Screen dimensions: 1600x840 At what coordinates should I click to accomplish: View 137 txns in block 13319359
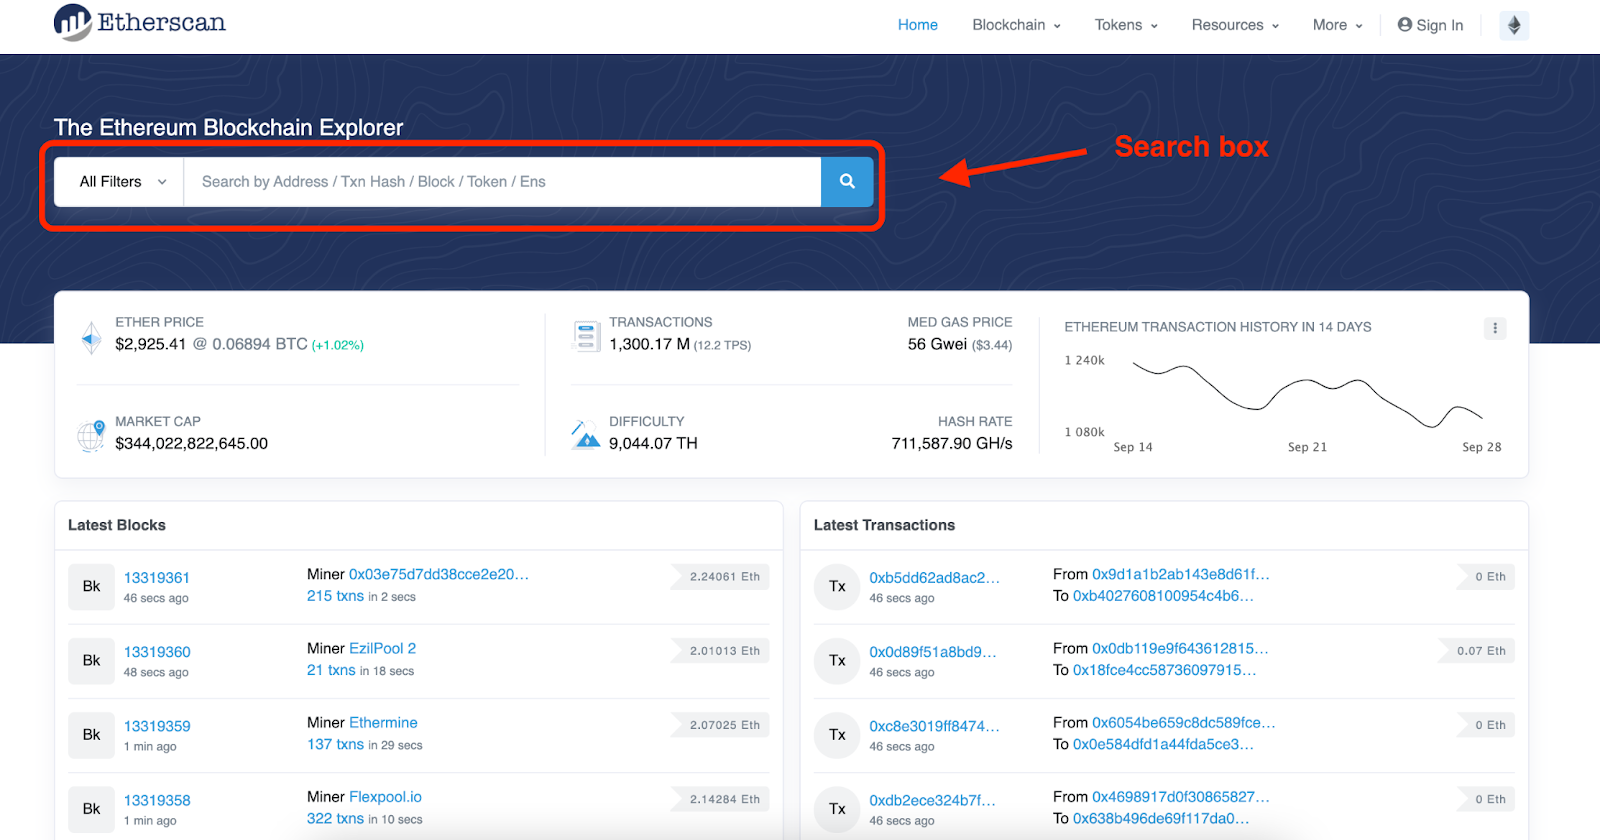tap(335, 744)
